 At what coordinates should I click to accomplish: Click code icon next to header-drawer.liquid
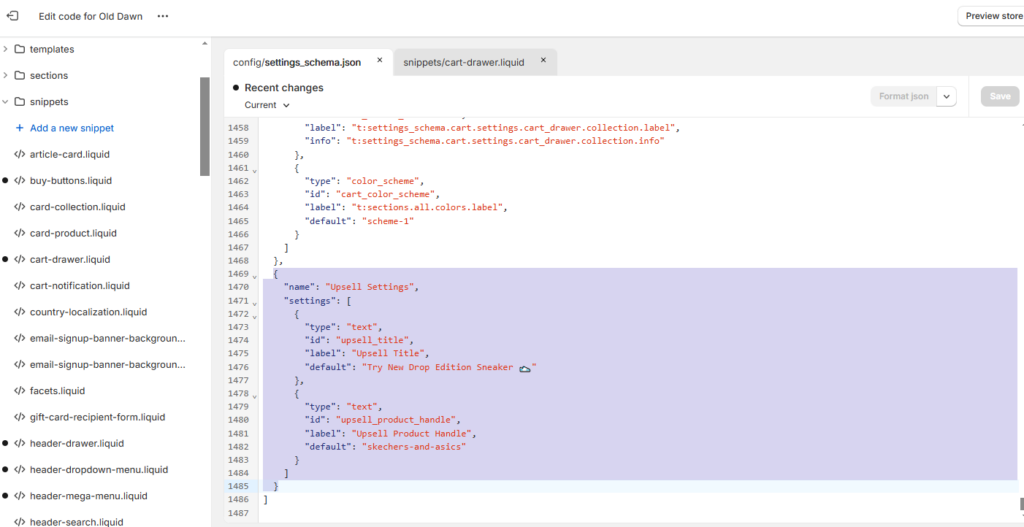click(x=20, y=443)
